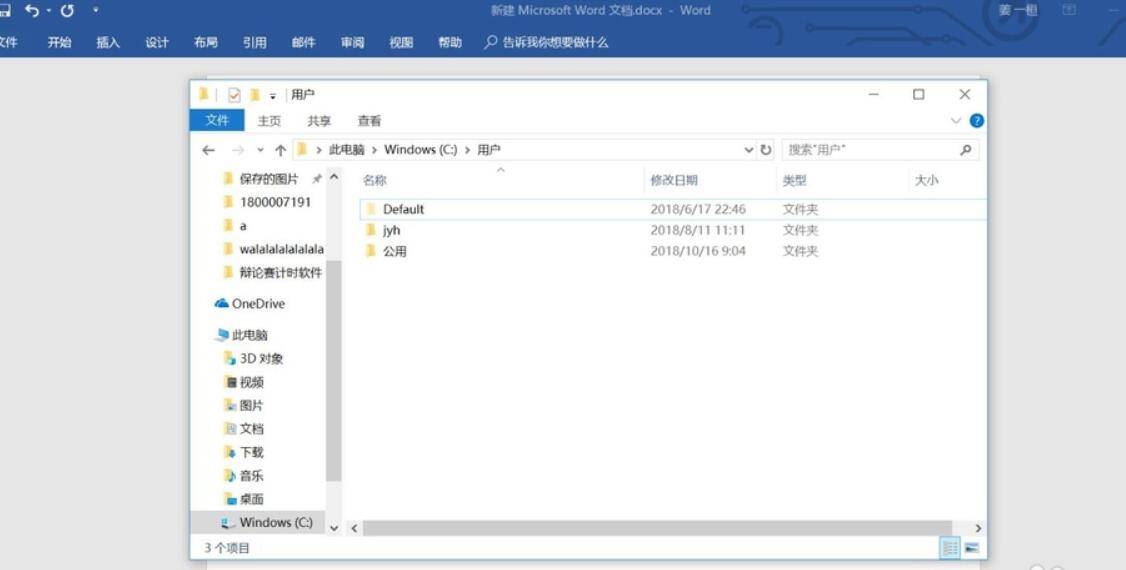Click the search magnifier icon in Explorer
1126x570 pixels.
pos(966,149)
